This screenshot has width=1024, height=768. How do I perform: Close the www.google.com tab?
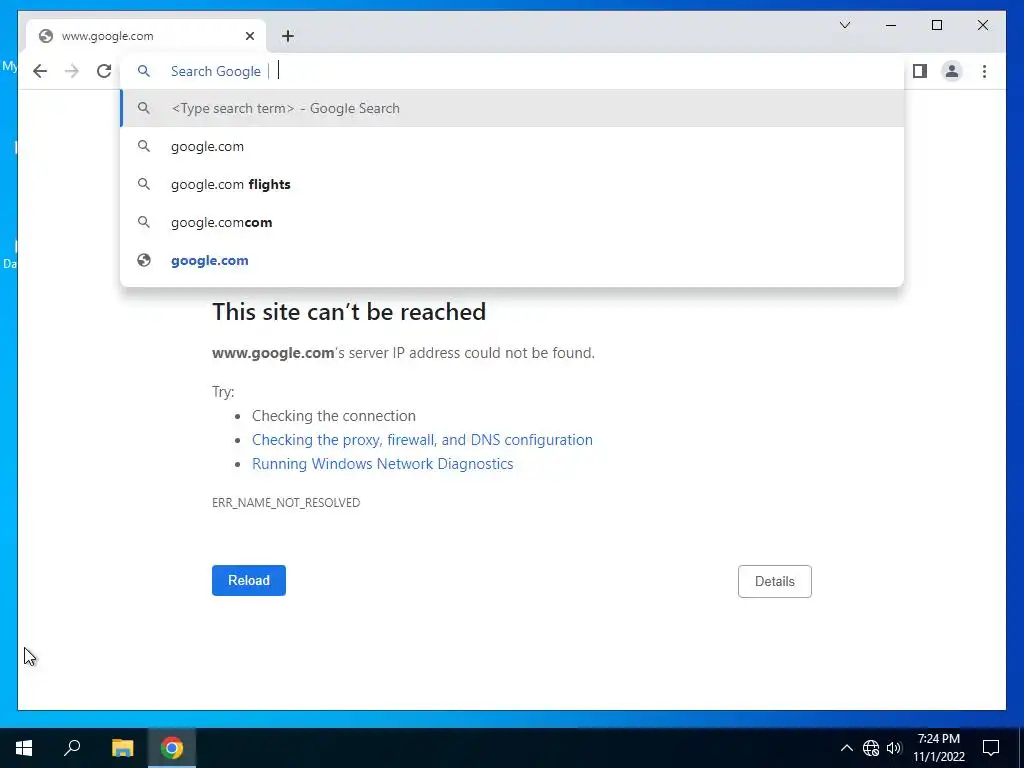(x=249, y=36)
